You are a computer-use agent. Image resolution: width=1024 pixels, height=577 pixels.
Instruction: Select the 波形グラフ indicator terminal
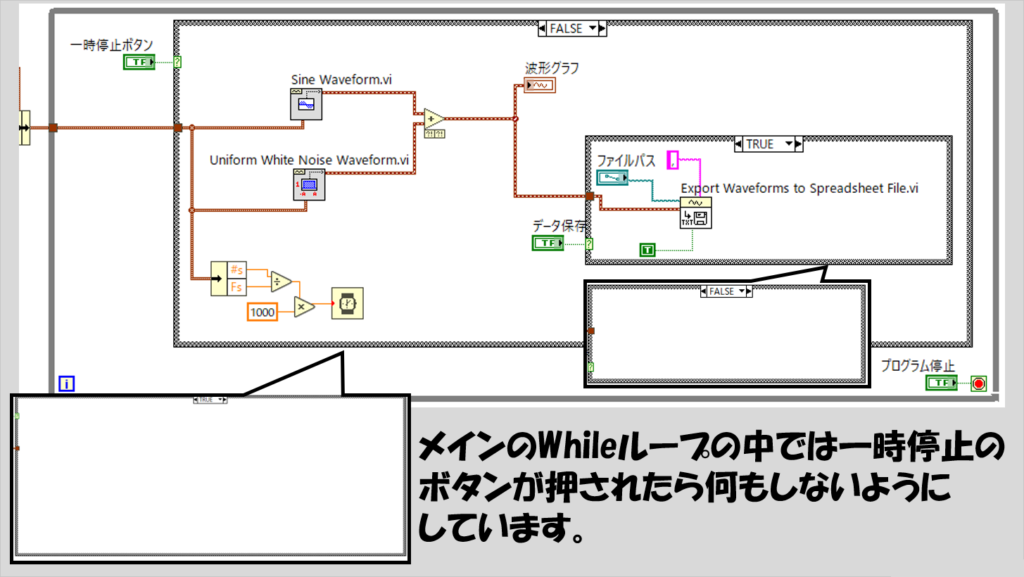tap(540, 86)
